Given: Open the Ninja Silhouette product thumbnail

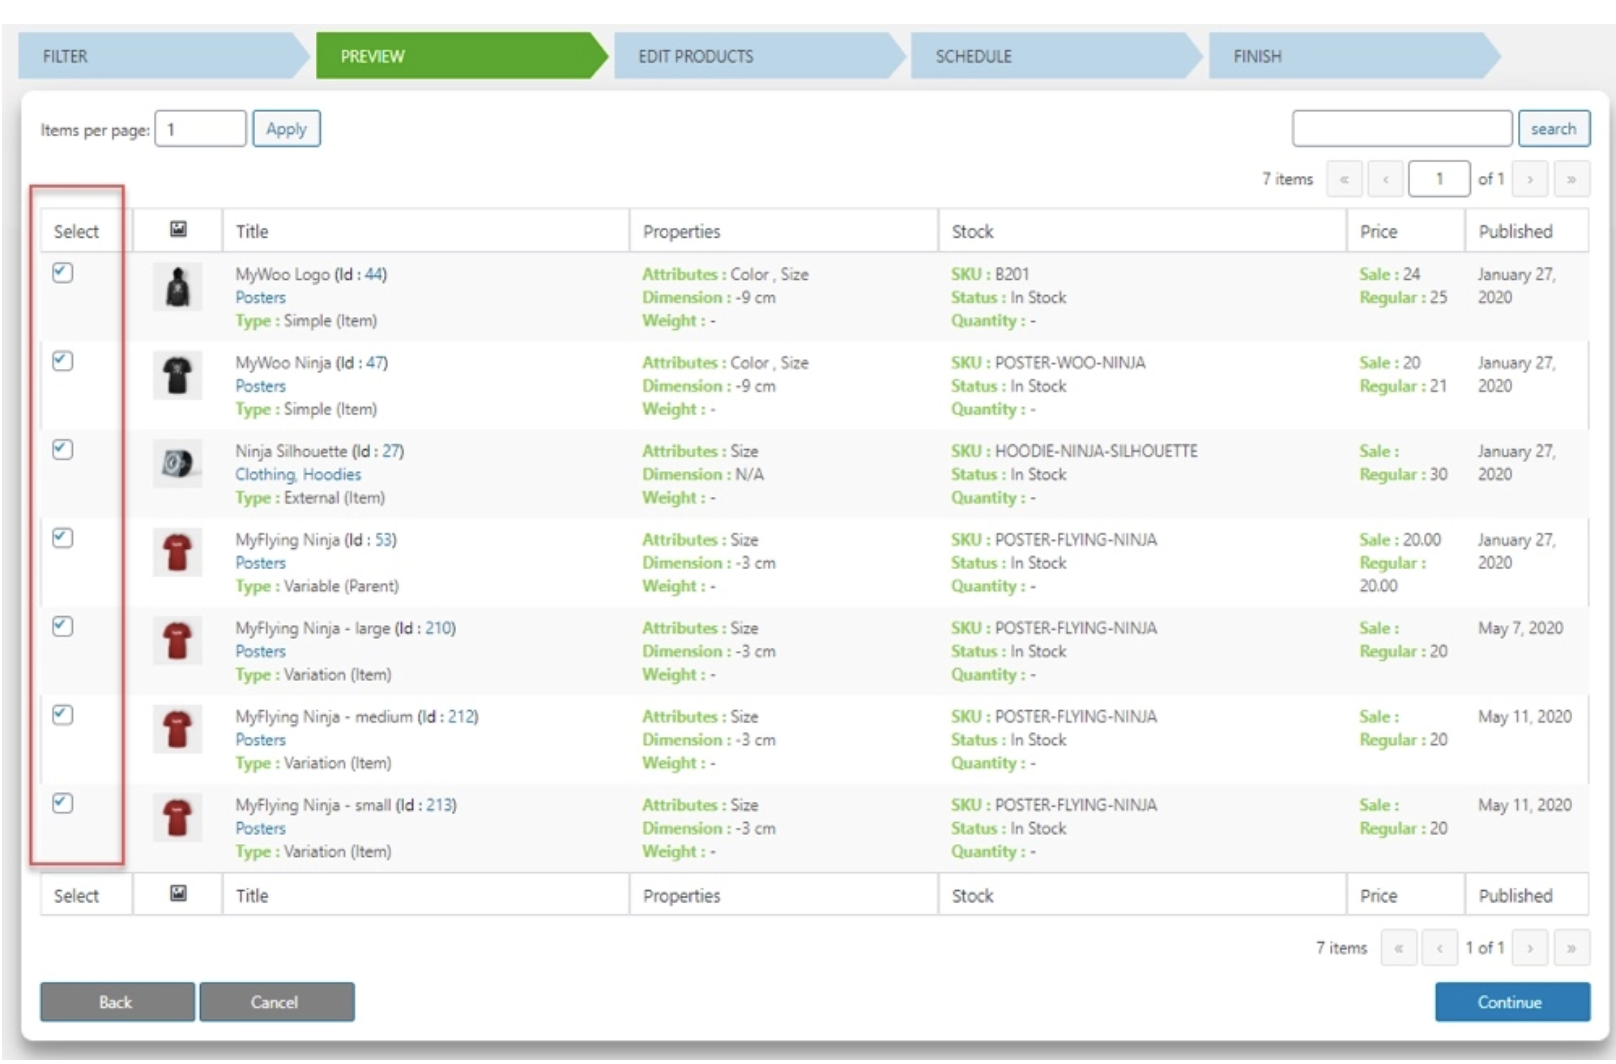Looking at the screenshot, I should pyautogui.click(x=178, y=464).
